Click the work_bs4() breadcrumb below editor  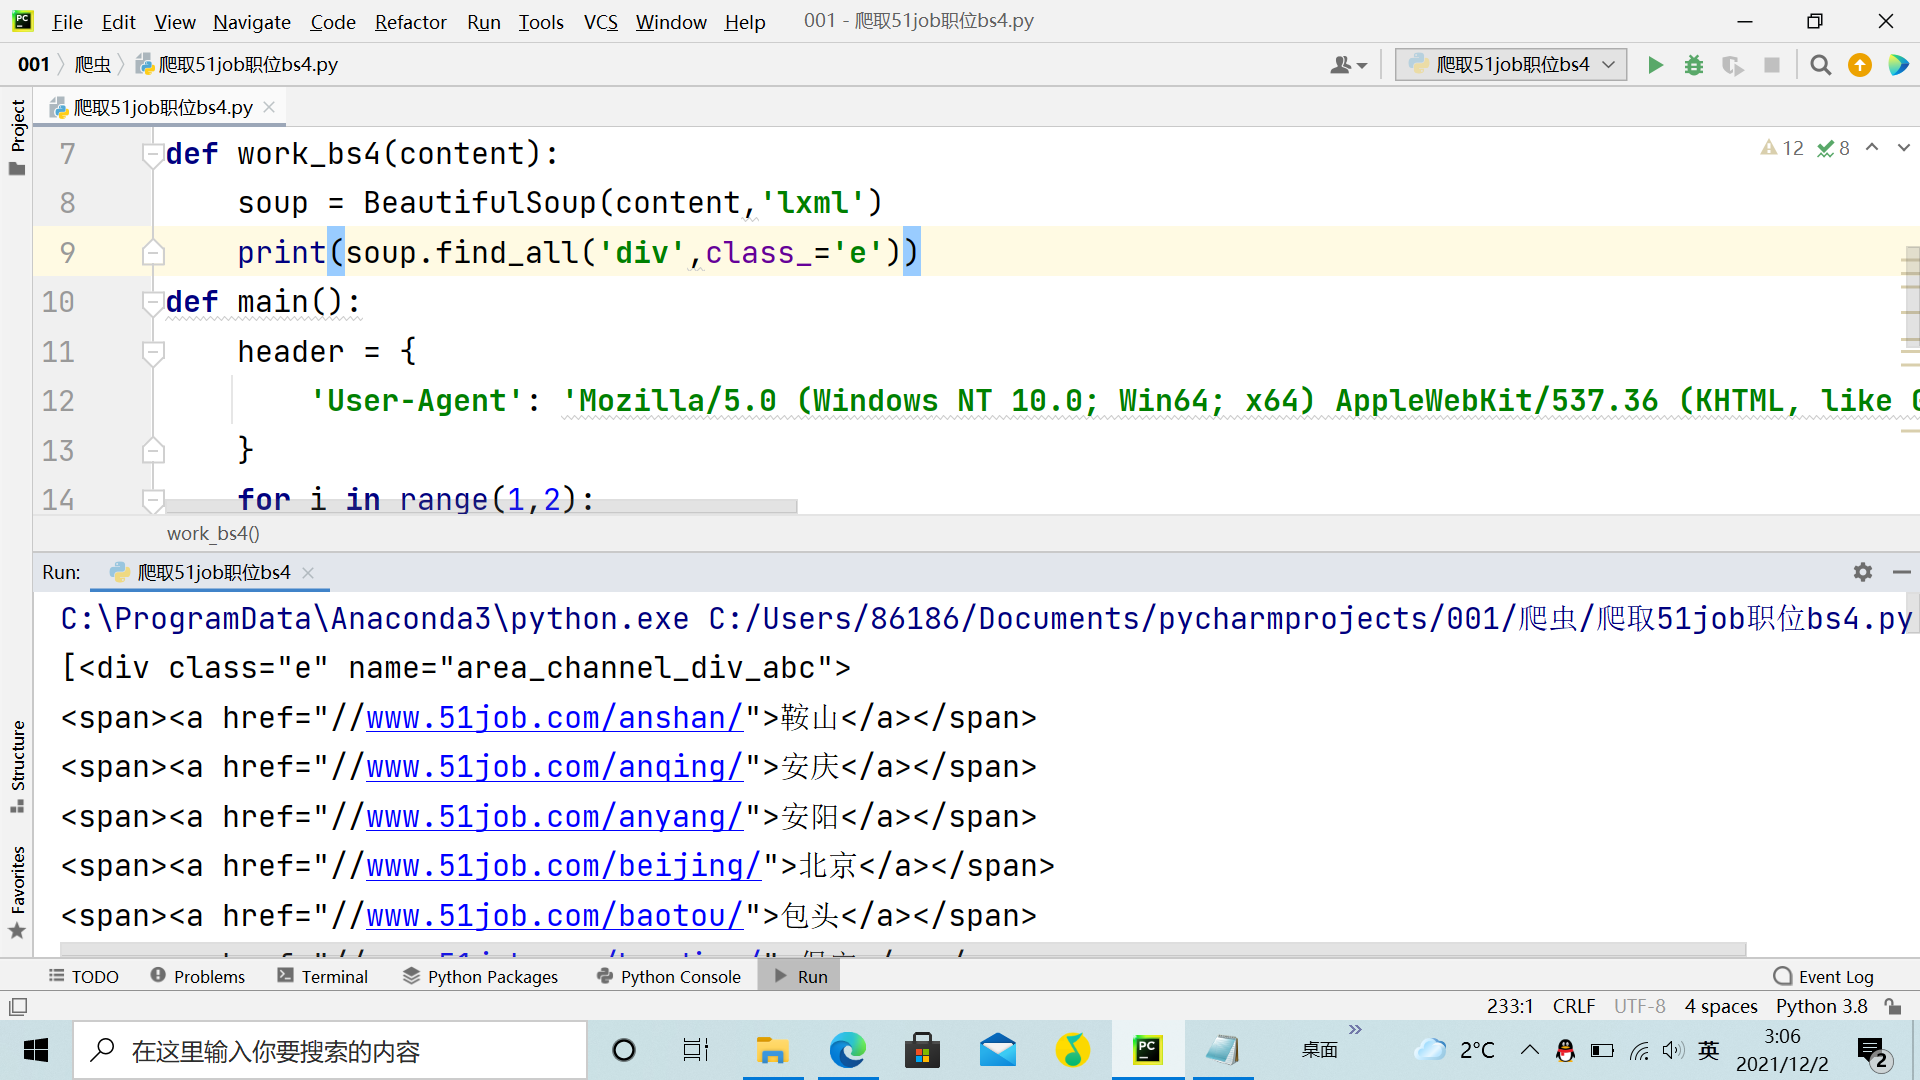point(213,533)
